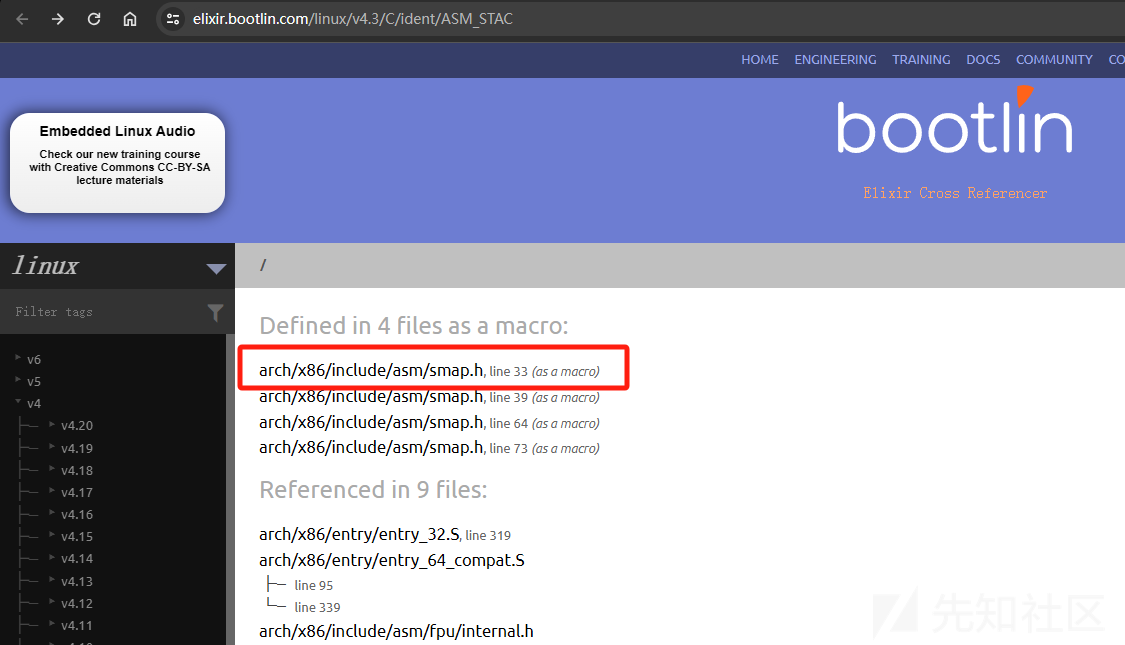The height and width of the screenshot is (645, 1125).
Task: Click the Filter tags input field
Action: pos(104,312)
